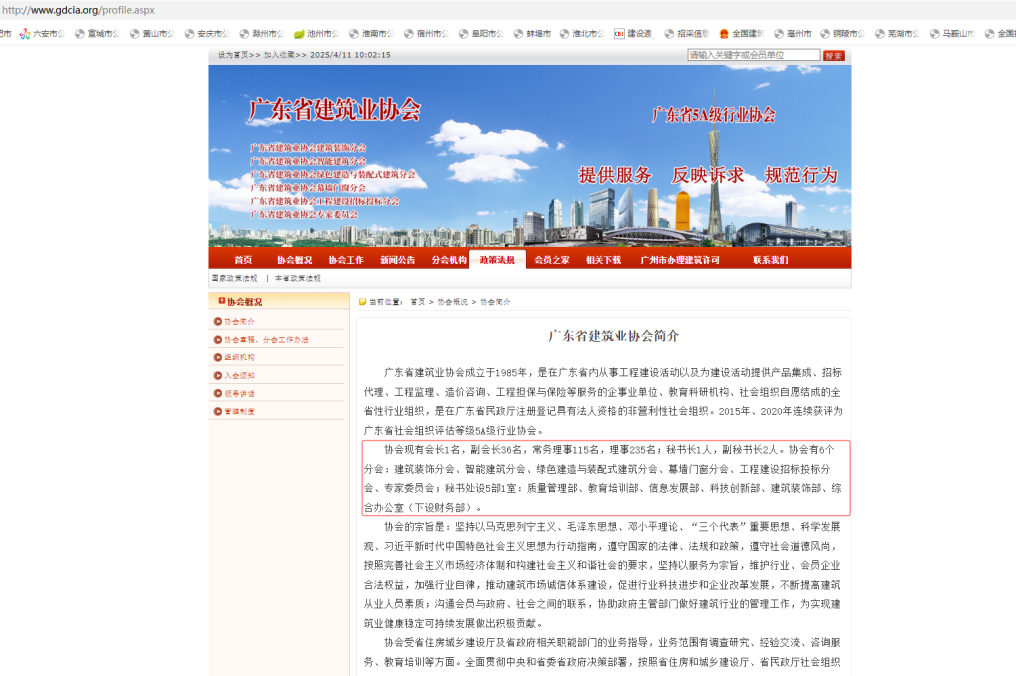1016x676 pixels.
Task: Open the 全国建筑 bookmark with red emblem
Action: [724, 33]
